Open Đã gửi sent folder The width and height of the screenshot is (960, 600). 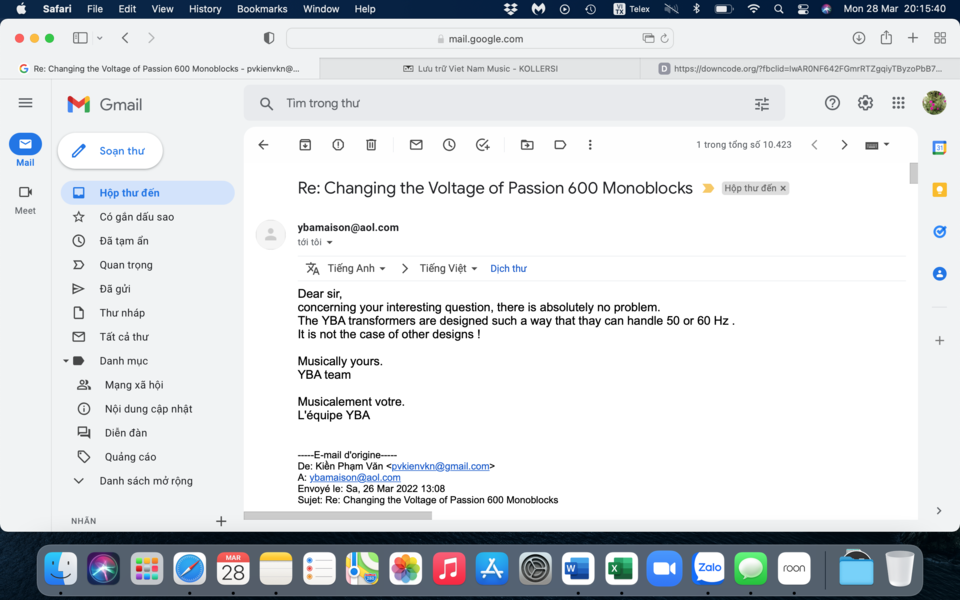coord(148,288)
